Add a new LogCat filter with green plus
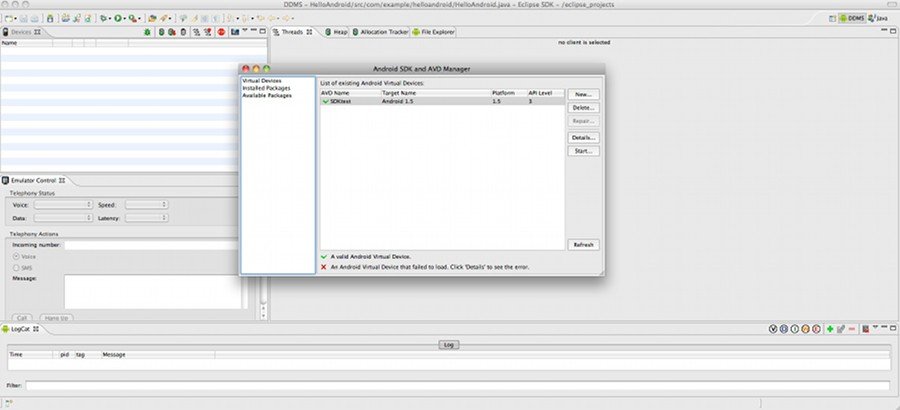This screenshot has width=900, height=410. (x=830, y=329)
